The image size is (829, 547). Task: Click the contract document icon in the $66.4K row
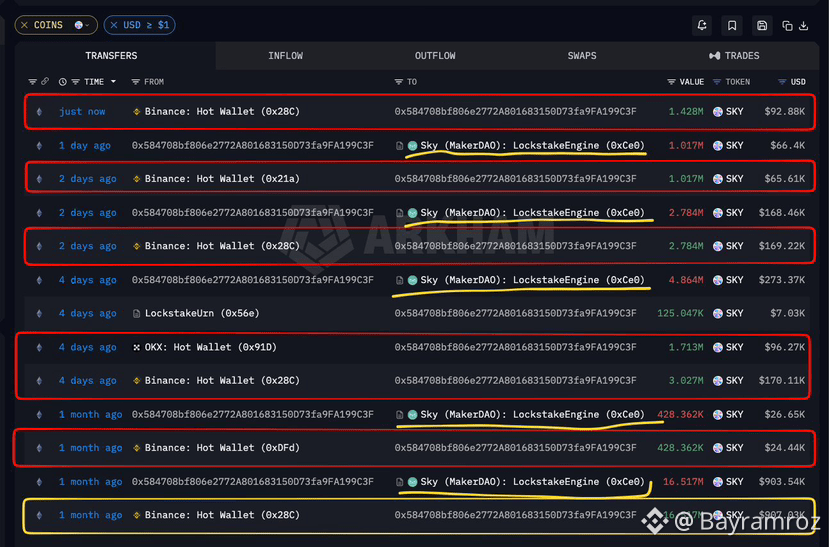tap(400, 146)
